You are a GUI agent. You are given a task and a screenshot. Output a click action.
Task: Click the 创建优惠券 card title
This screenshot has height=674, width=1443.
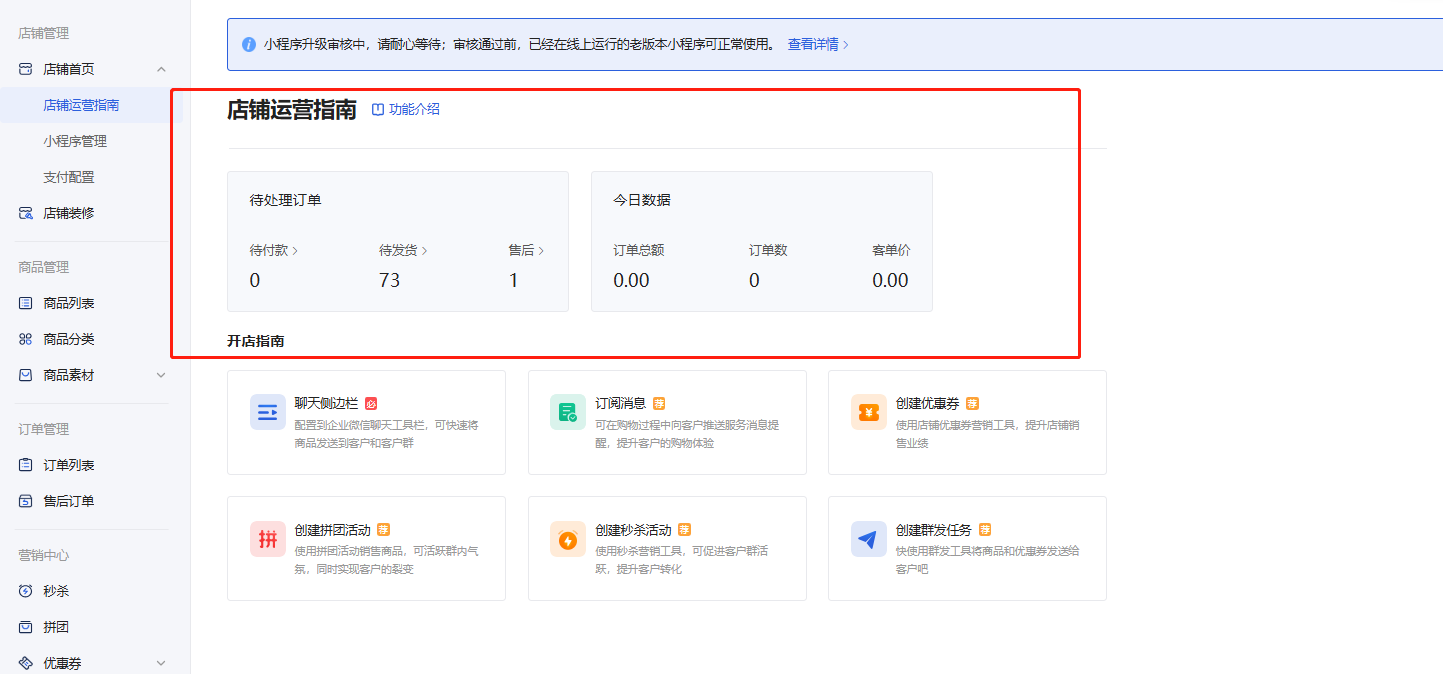(928, 404)
